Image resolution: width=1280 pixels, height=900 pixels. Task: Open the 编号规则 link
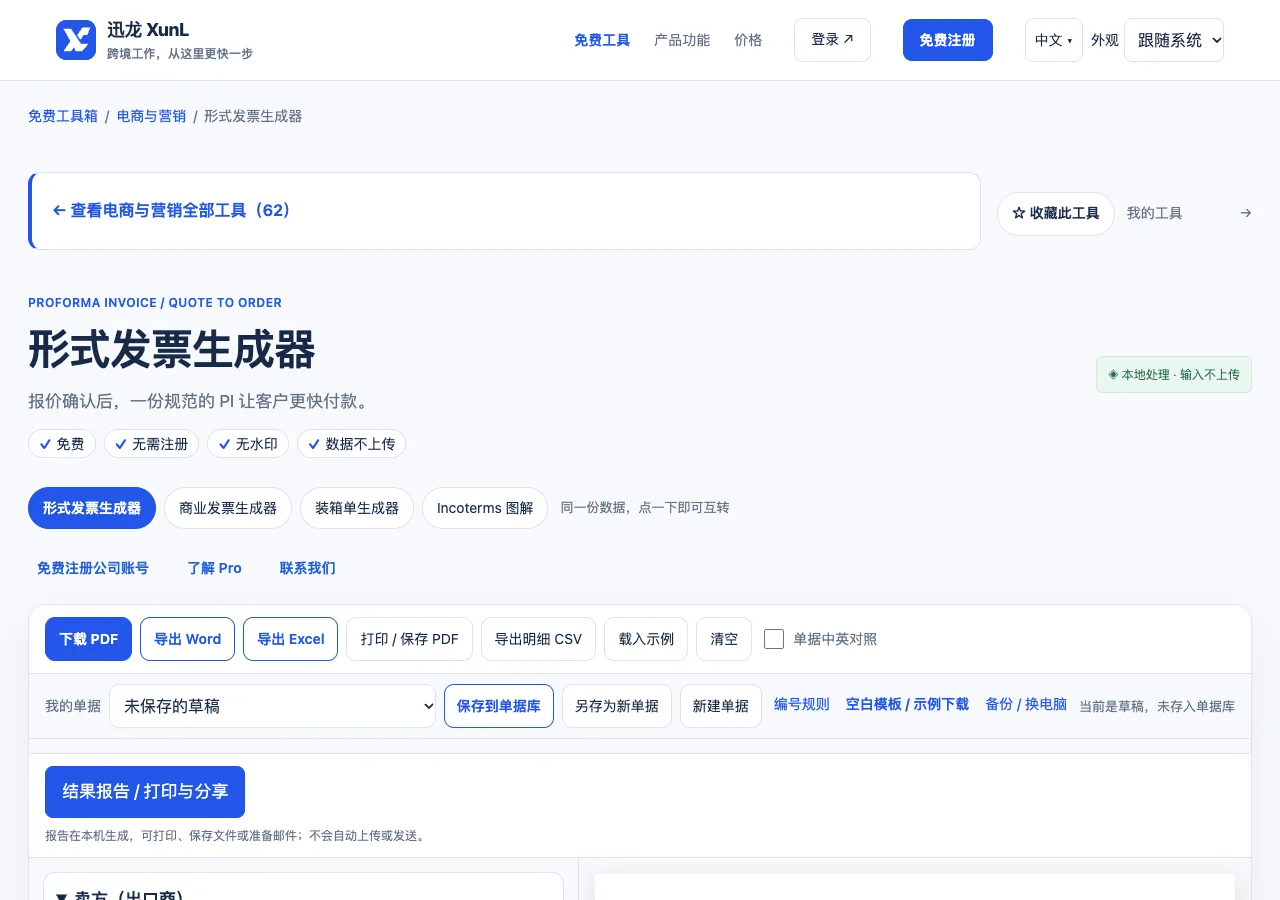tap(802, 704)
